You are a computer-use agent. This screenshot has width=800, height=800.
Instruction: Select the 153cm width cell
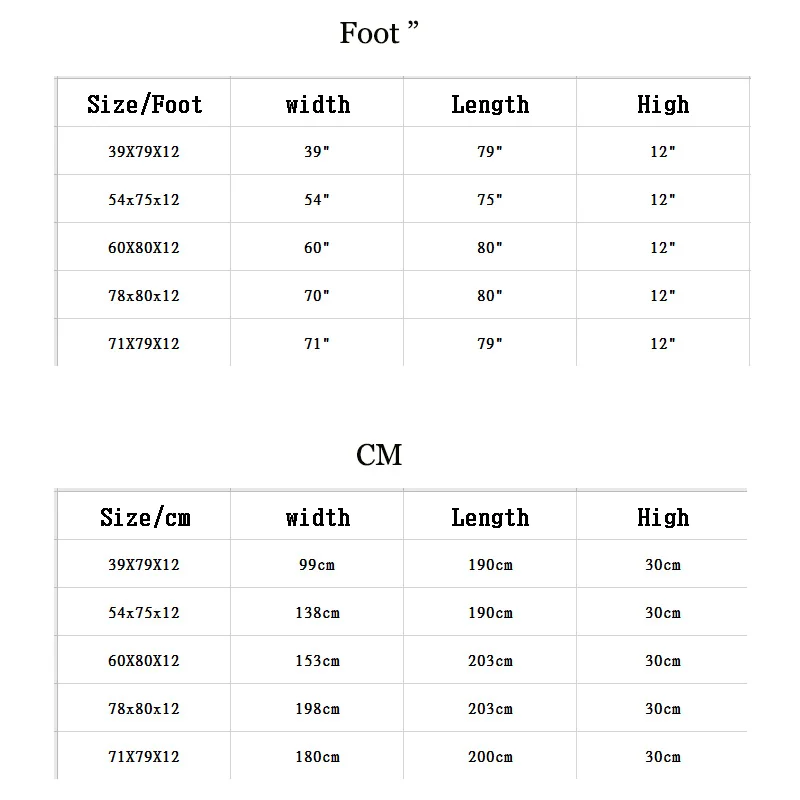317,661
